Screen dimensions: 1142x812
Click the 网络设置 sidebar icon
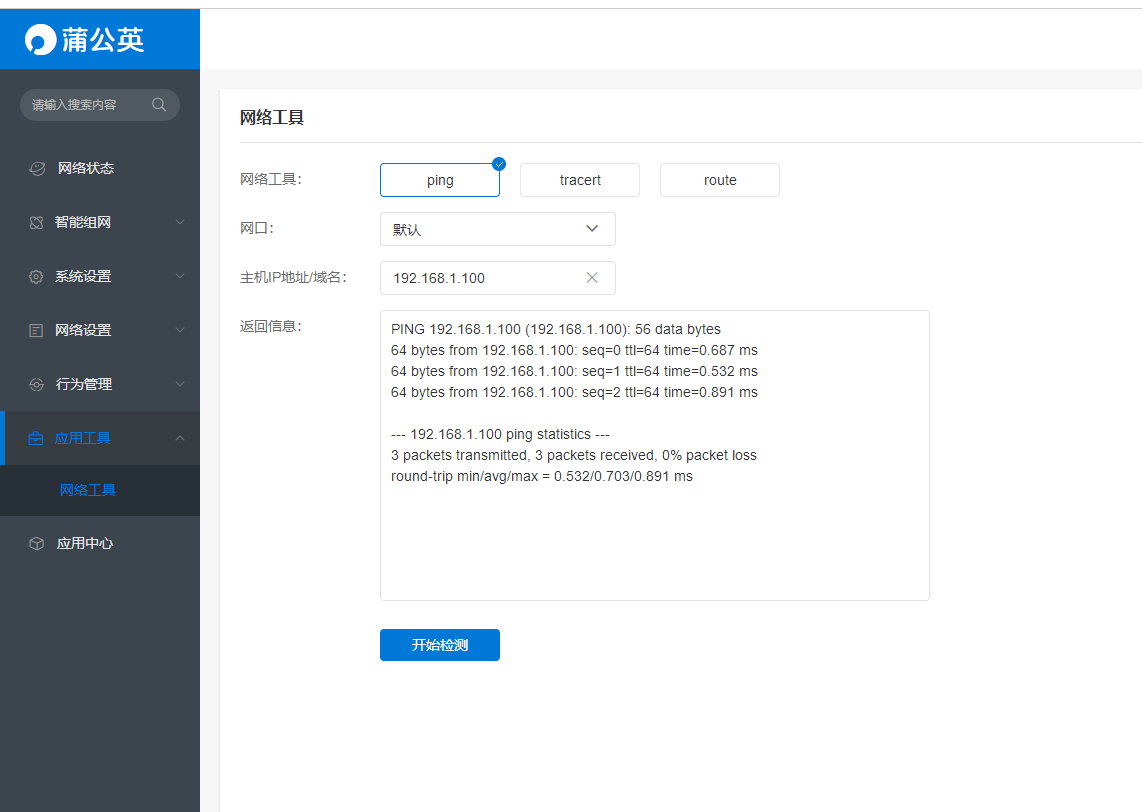coord(36,330)
